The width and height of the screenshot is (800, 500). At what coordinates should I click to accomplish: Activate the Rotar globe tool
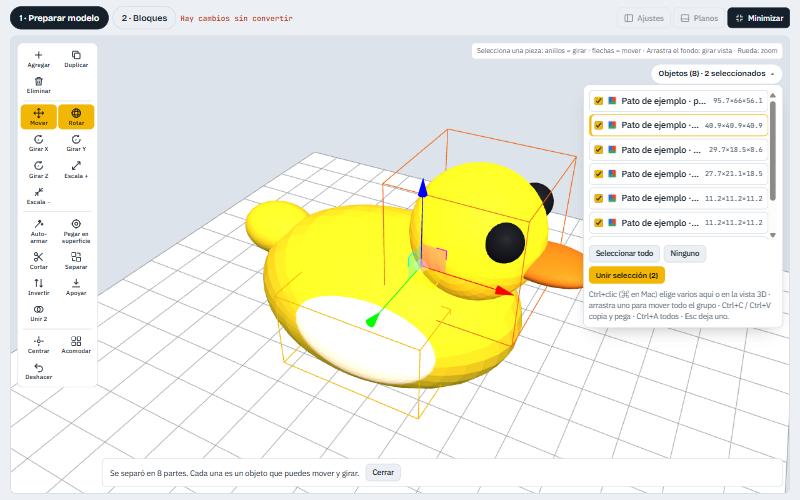76,116
